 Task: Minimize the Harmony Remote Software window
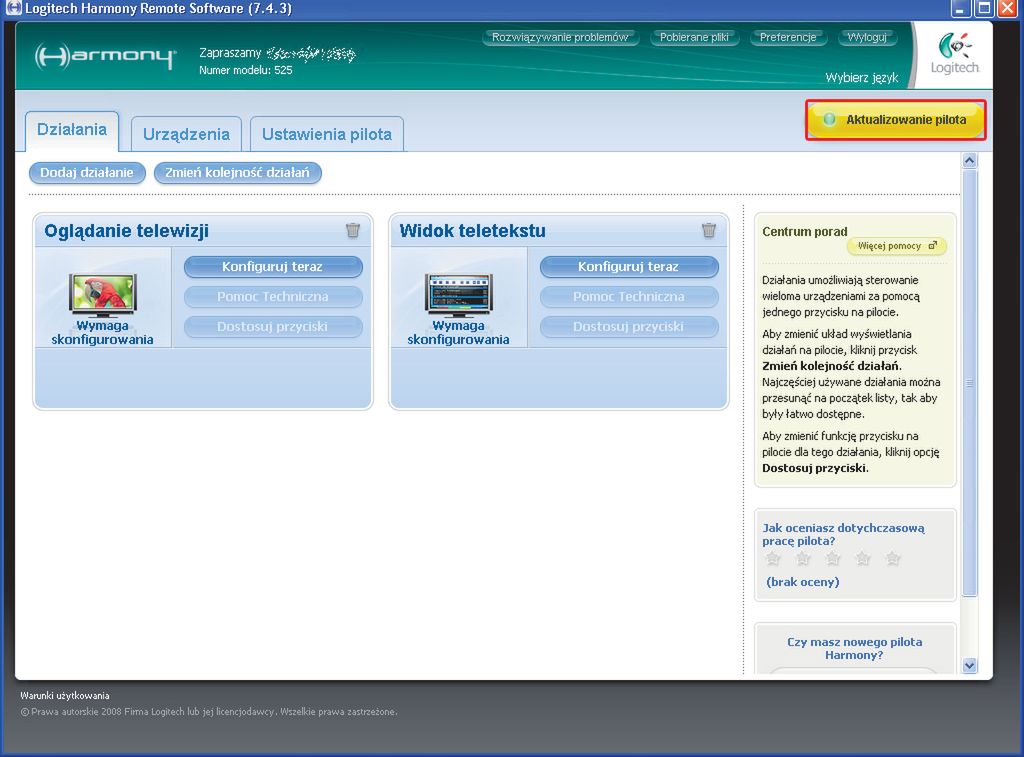(x=959, y=8)
